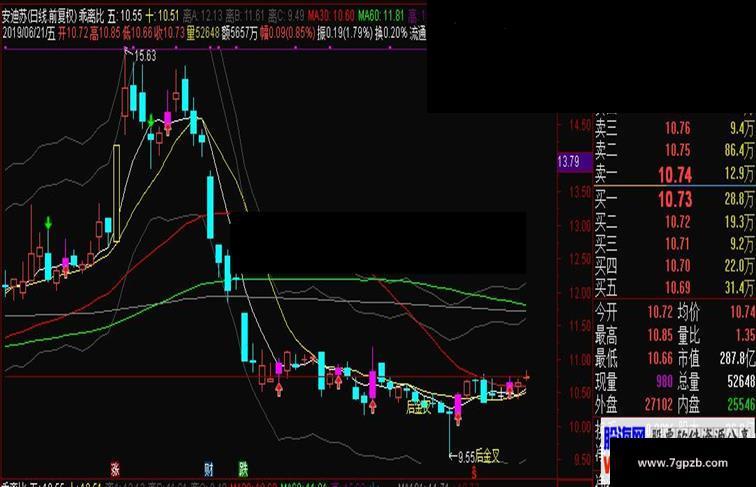Viewport: 756px width, 487px height.
Task: Select the 买五 10.69 bid row
Action: (x=675, y=288)
